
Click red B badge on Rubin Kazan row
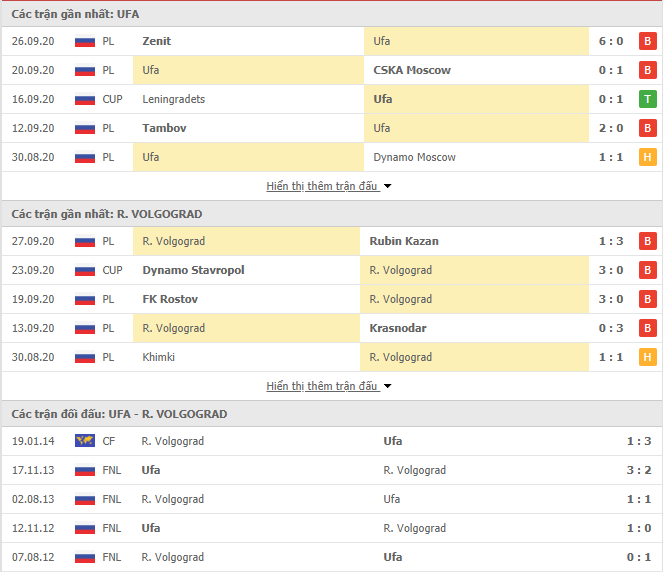(647, 241)
